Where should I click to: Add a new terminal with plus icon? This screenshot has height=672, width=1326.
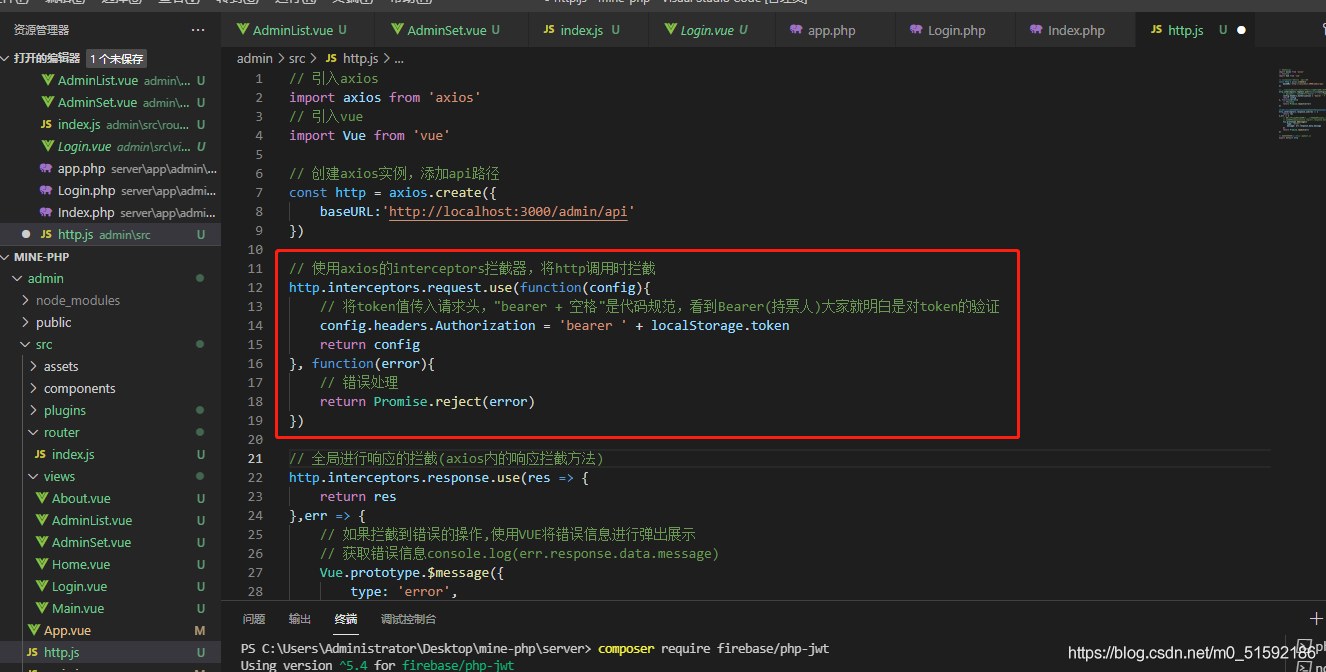point(1316,619)
